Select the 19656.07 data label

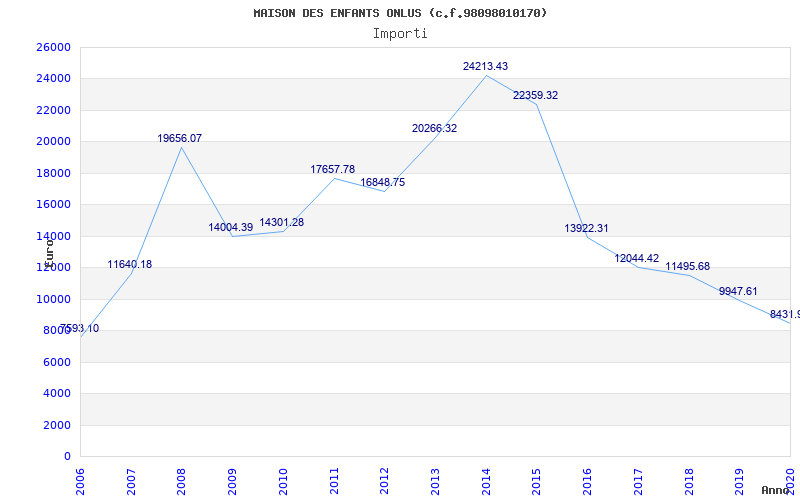(179, 138)
